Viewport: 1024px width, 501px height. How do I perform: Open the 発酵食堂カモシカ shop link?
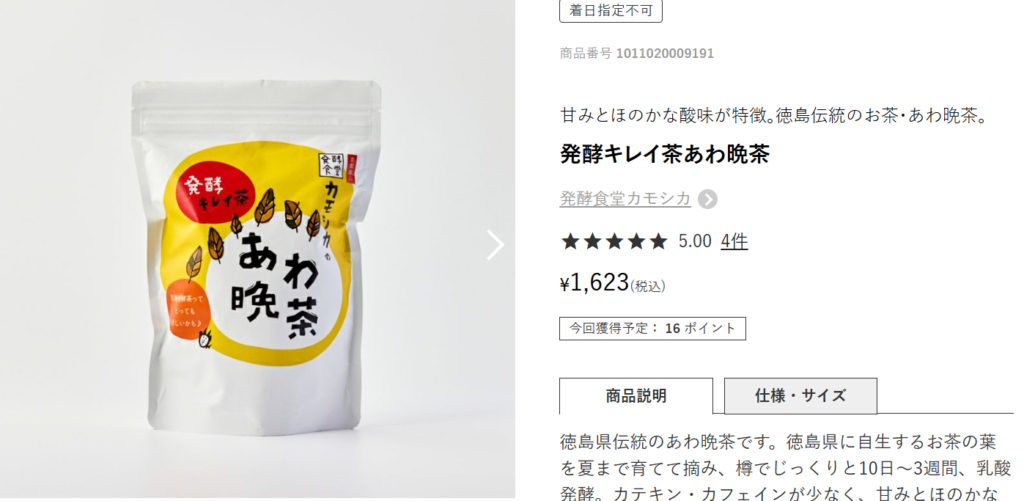[x=625, y=199]
